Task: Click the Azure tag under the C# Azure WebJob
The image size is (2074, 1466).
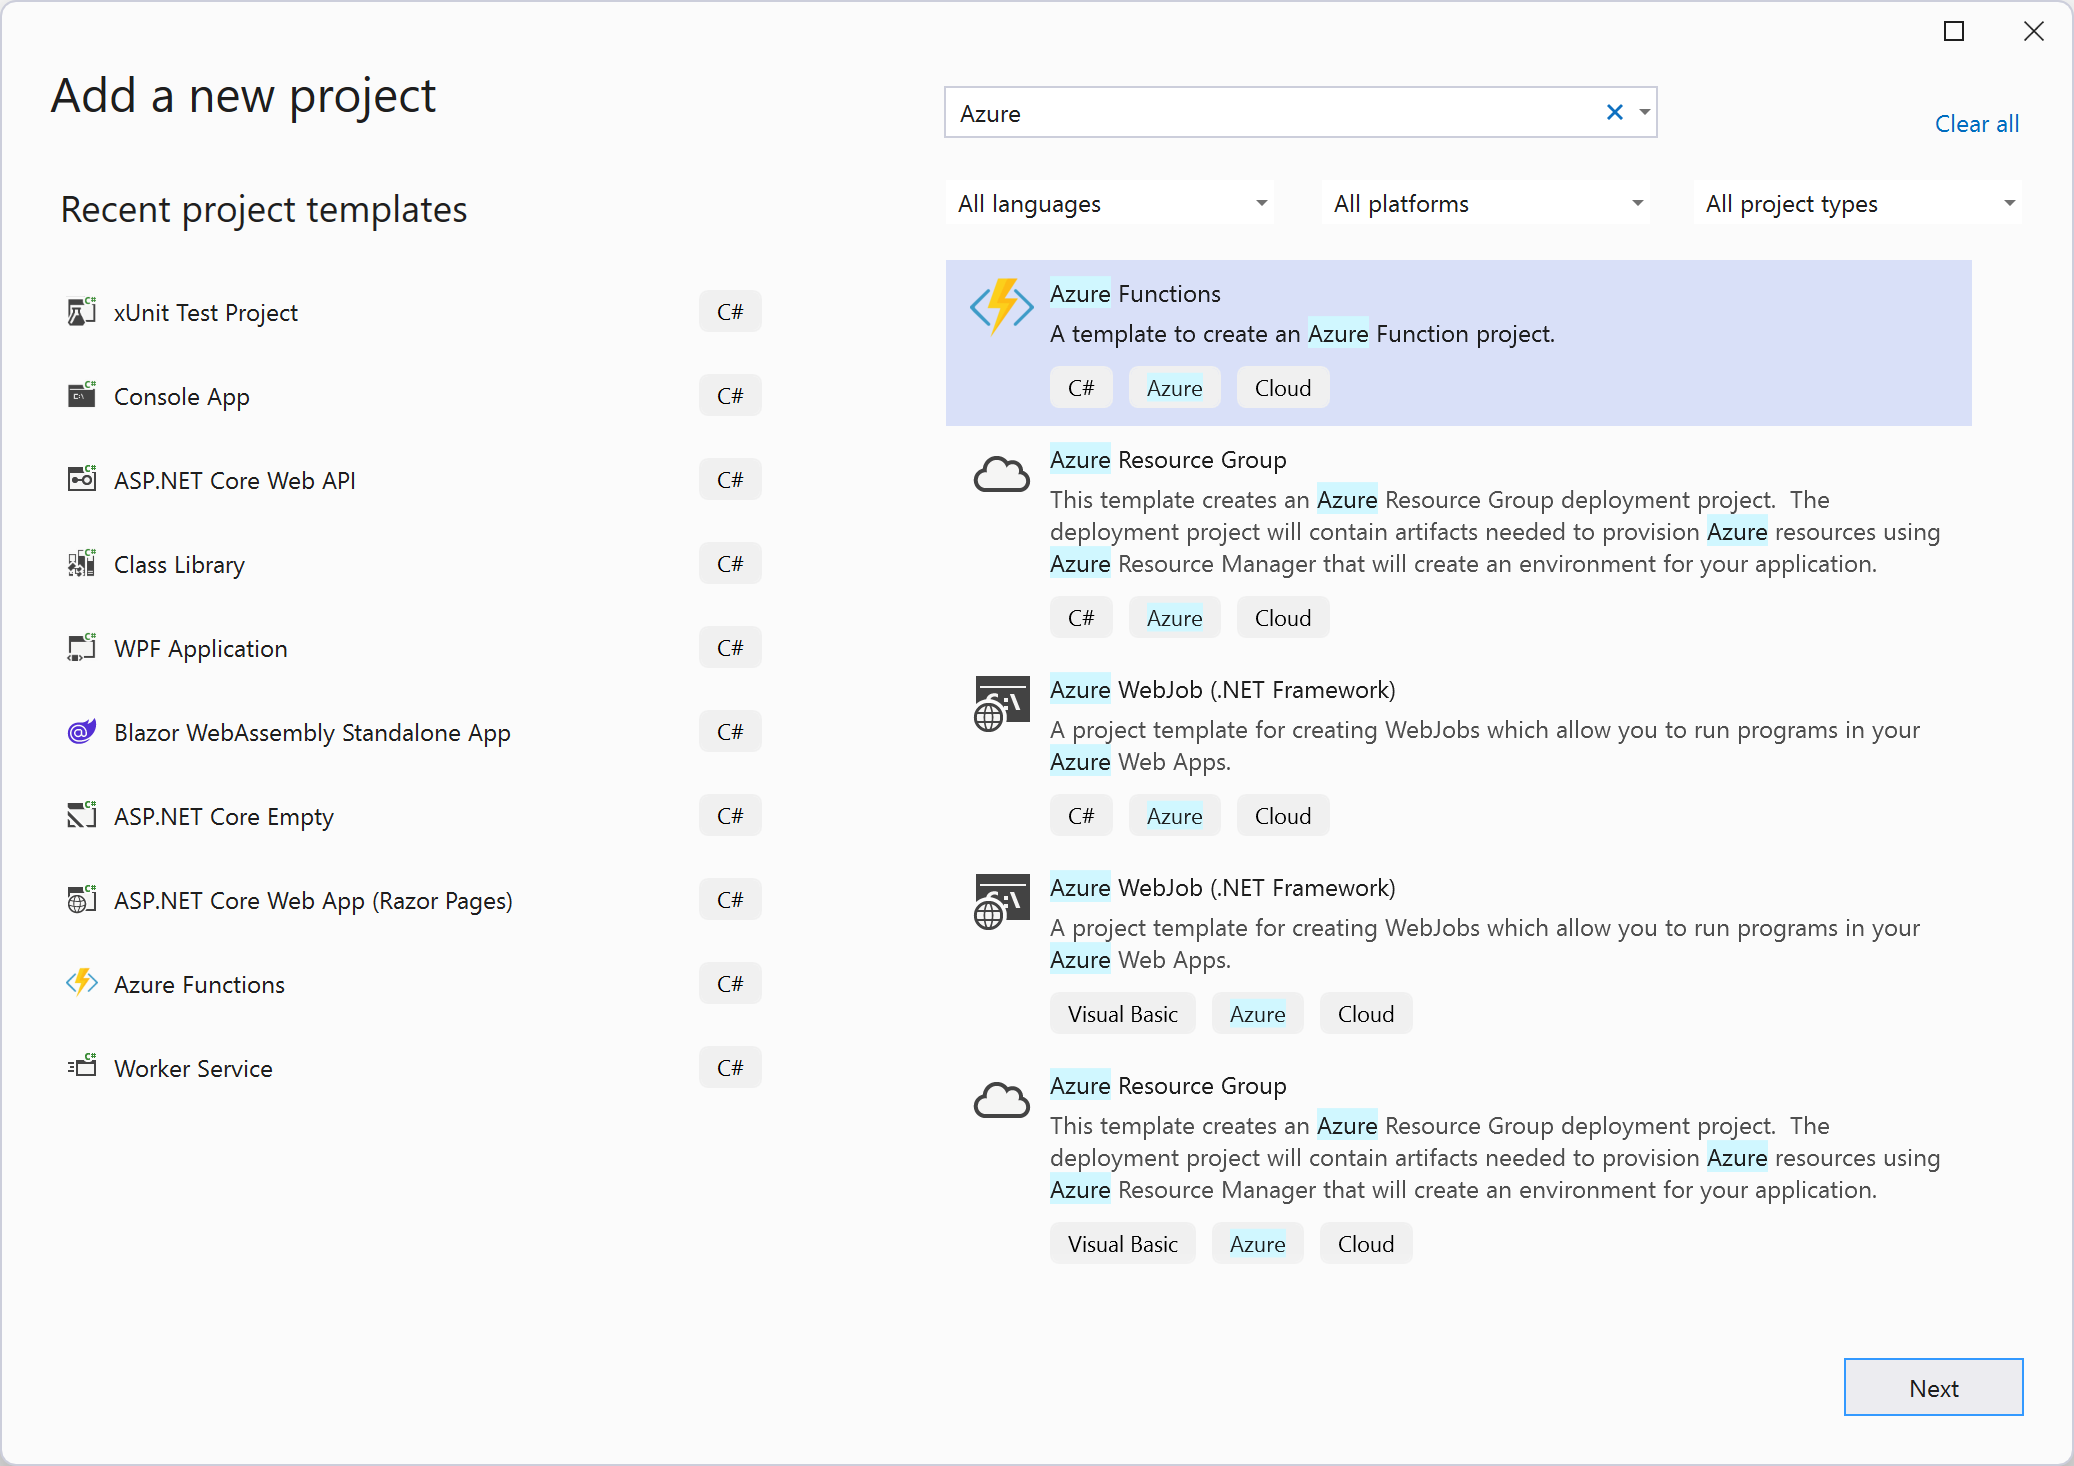Action: 1174,816
